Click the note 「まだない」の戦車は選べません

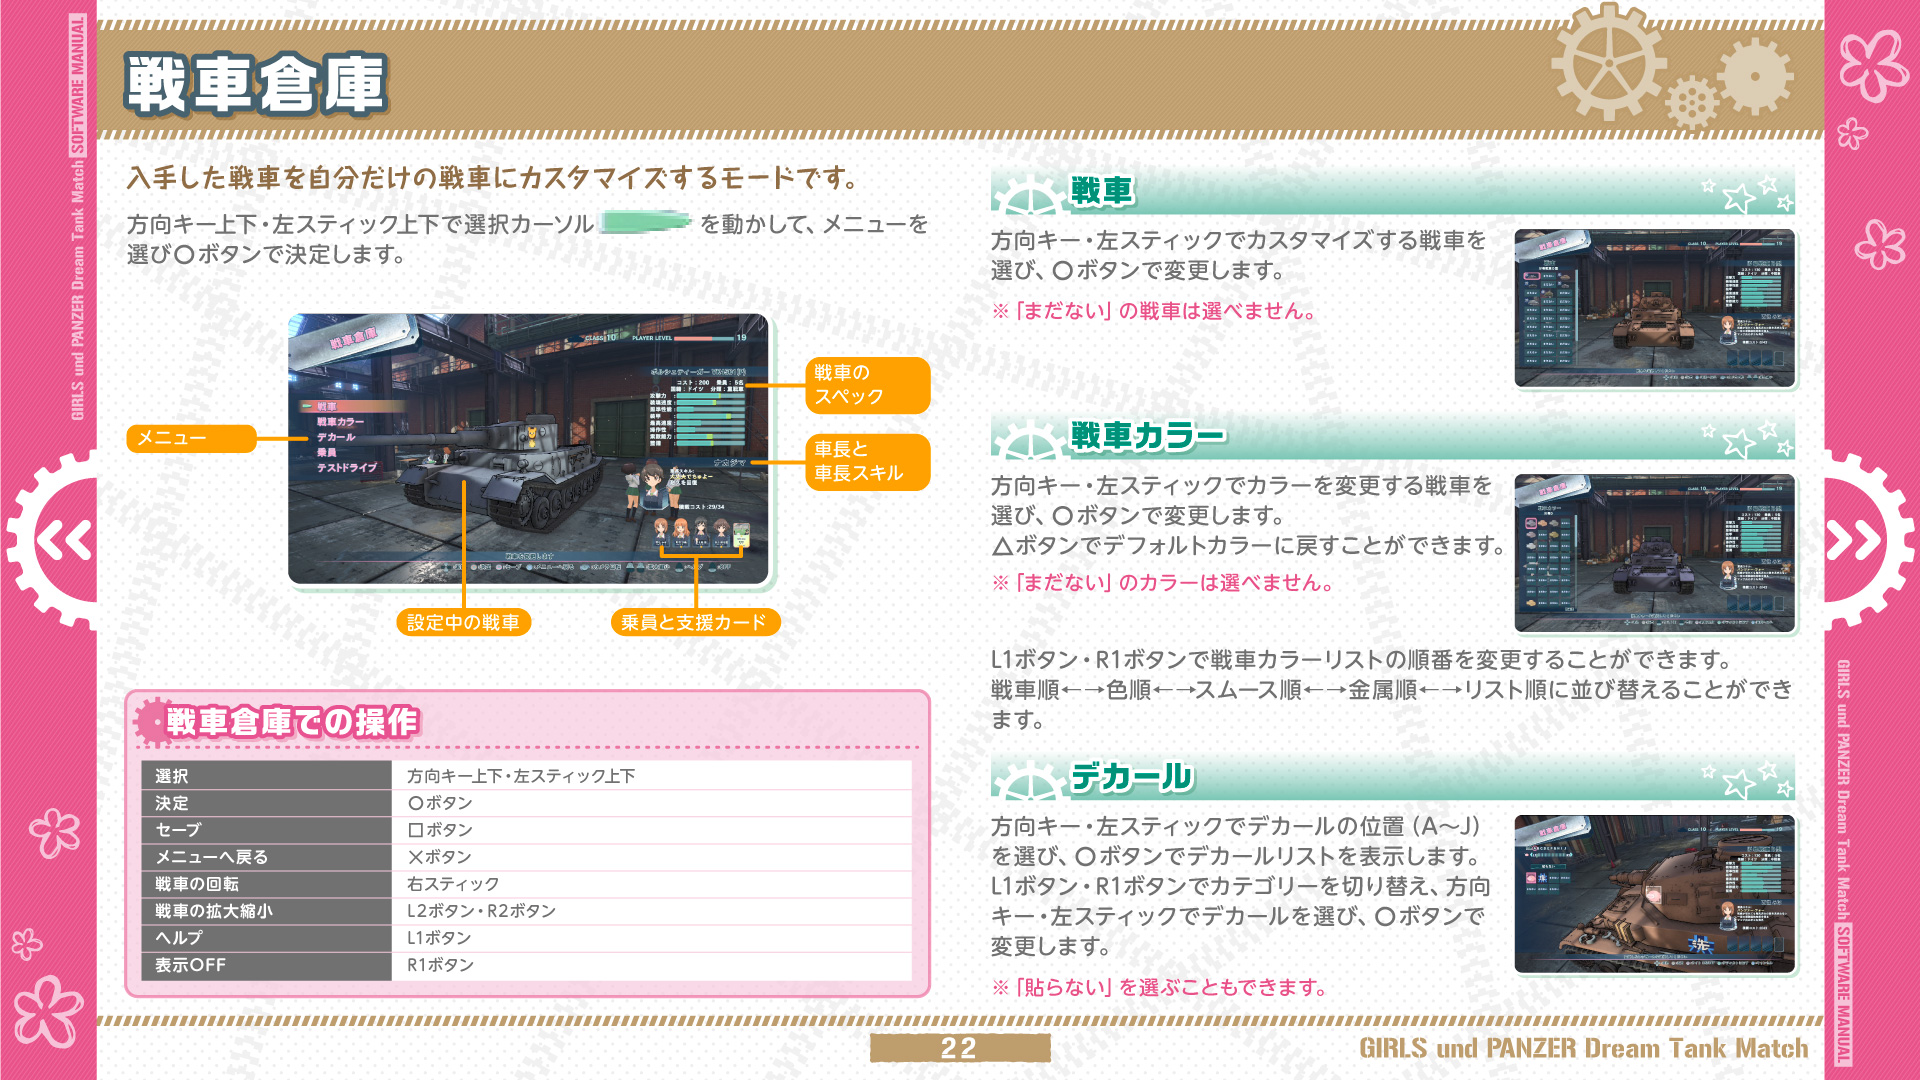(1153, 311)
